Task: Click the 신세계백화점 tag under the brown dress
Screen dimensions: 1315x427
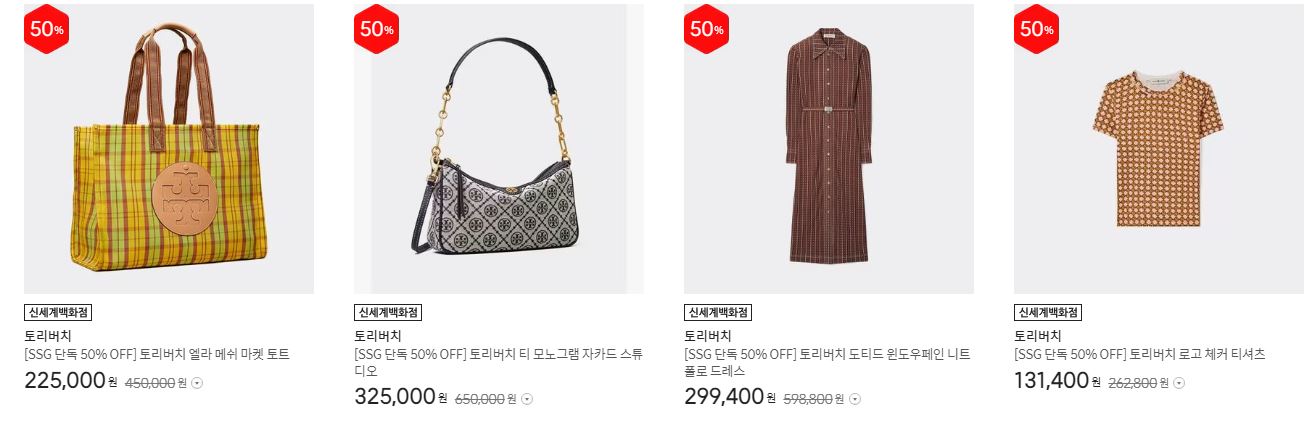Action: [x=718, y=312]
